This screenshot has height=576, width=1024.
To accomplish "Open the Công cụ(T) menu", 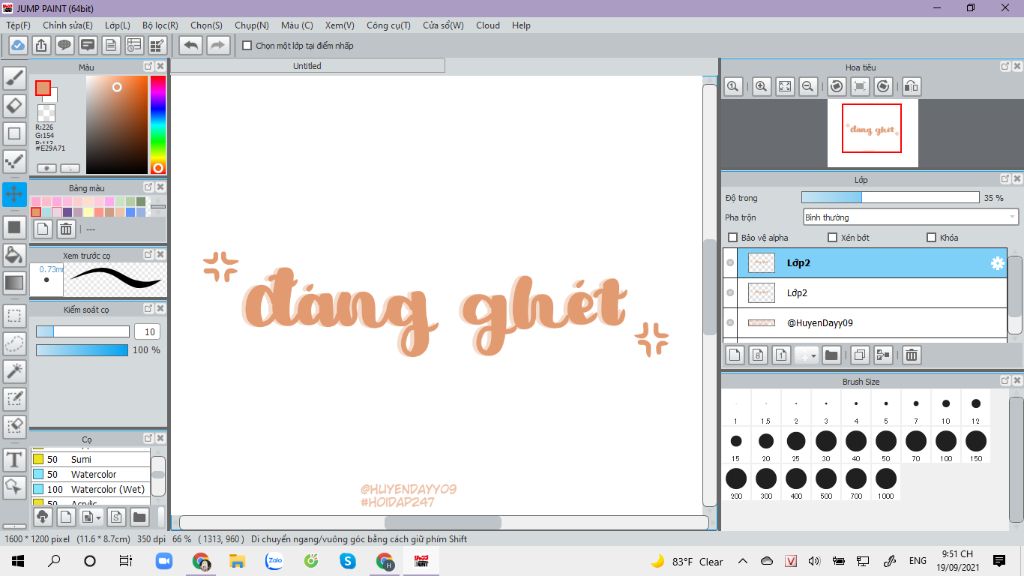I will click(x=389, y=25).
